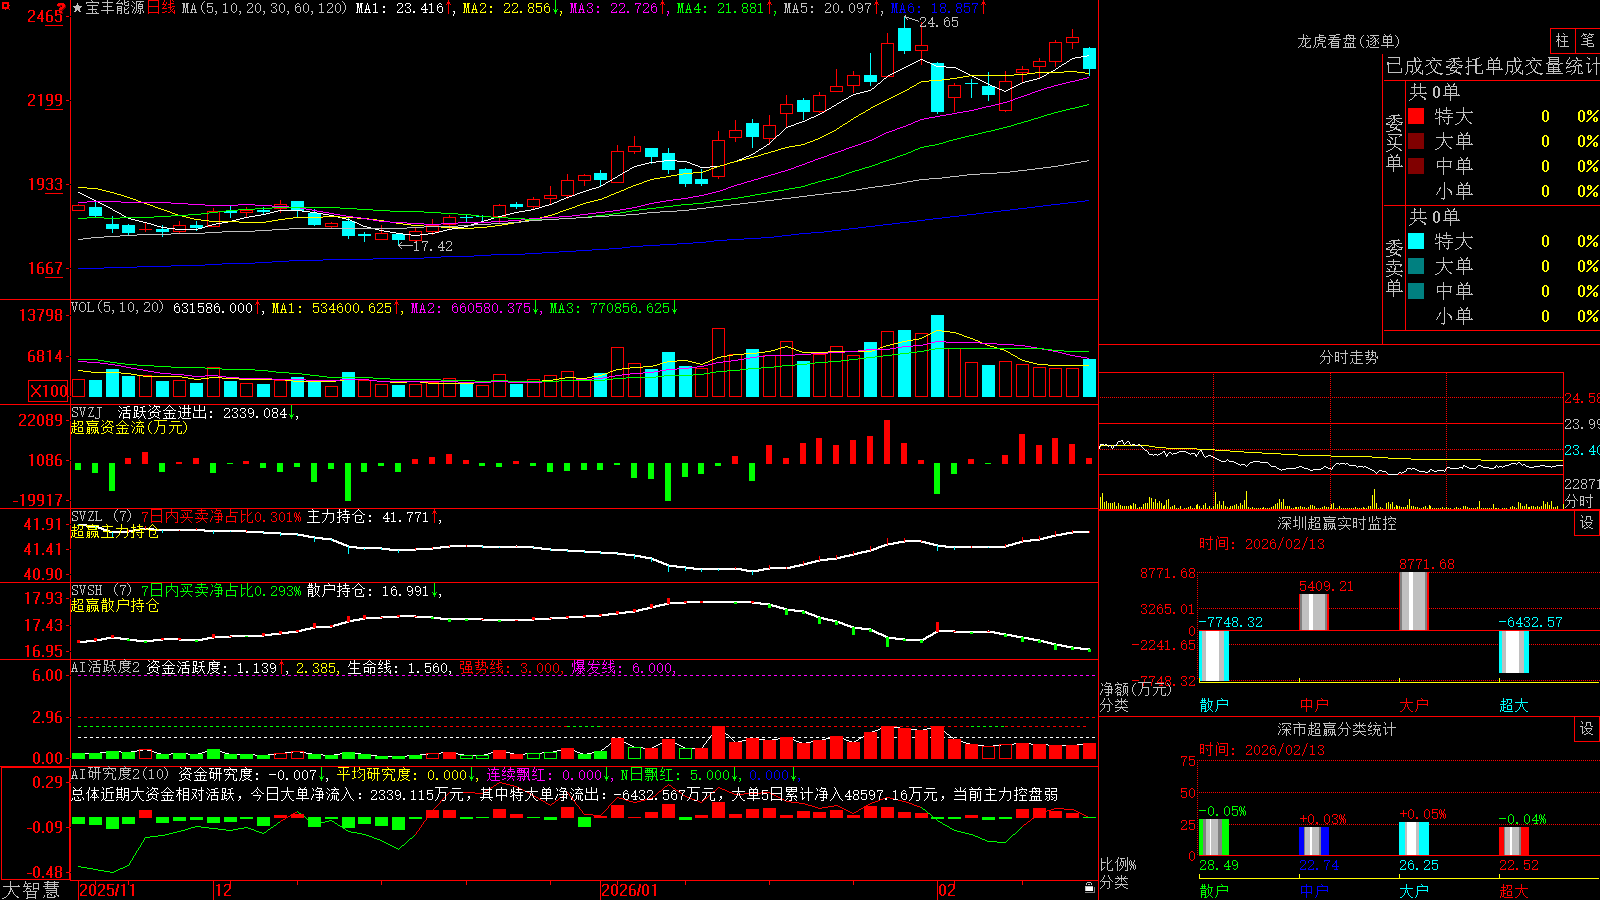Image resolution: width=1600 pixels, height=900 pixels.
Task: Click the 龙虎看盘(逐单) panel title
Action: 1349,41
